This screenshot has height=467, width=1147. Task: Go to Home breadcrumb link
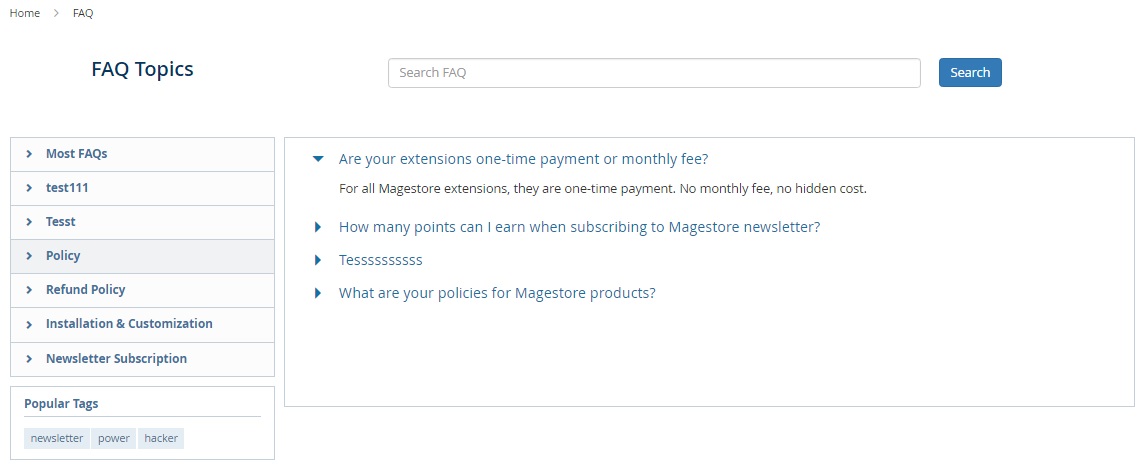pyautogui.click(x=25, y=13)
